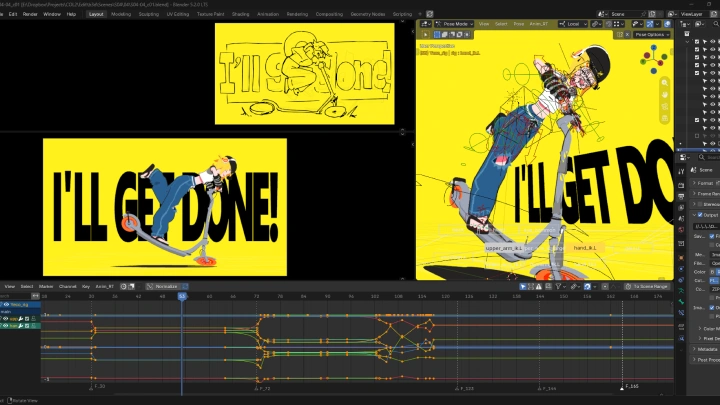Image resolution: width=720 pixels, height=405 pixels.
Task: Toggle the graph auto snap icon
Action: (x=587, y=287)
